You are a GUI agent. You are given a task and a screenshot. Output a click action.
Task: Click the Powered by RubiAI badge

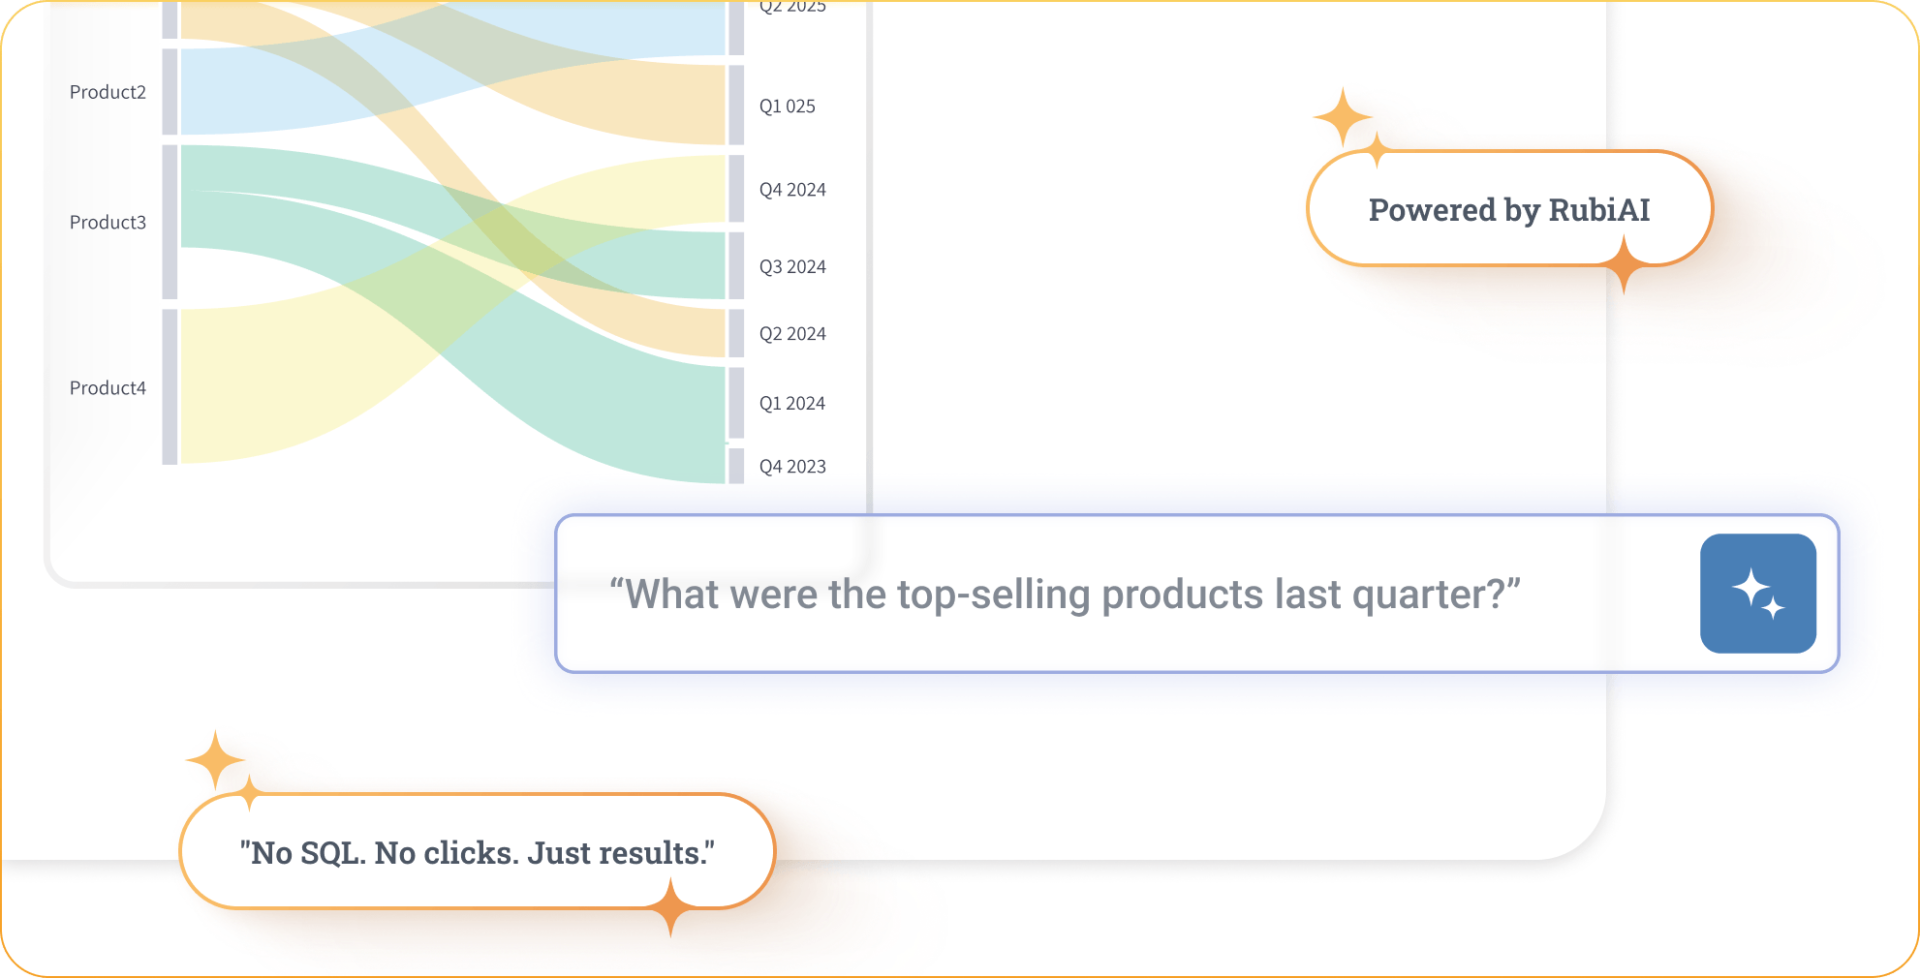(x=1508, y=210)
